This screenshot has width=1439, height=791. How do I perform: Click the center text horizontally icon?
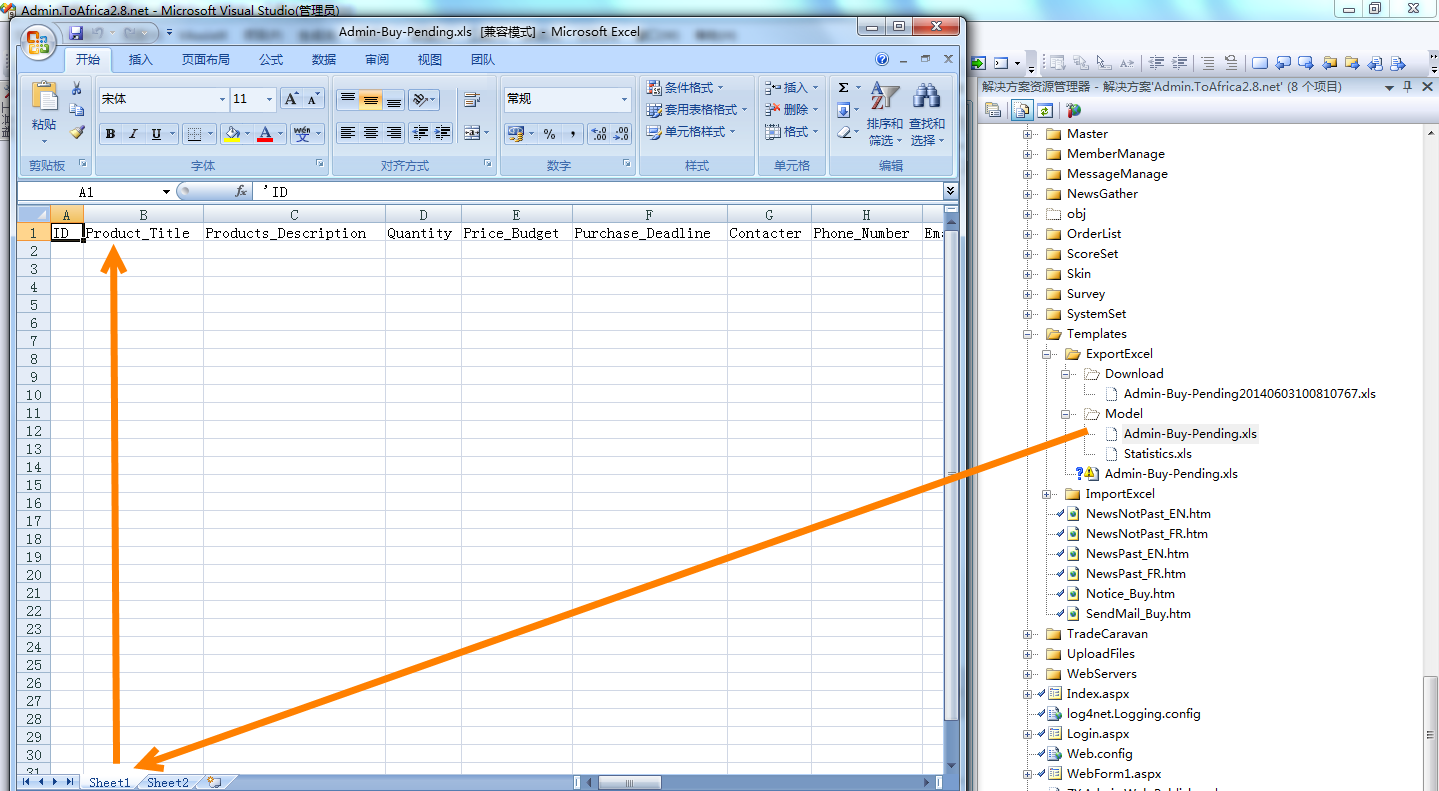click(x=371, y=132)
